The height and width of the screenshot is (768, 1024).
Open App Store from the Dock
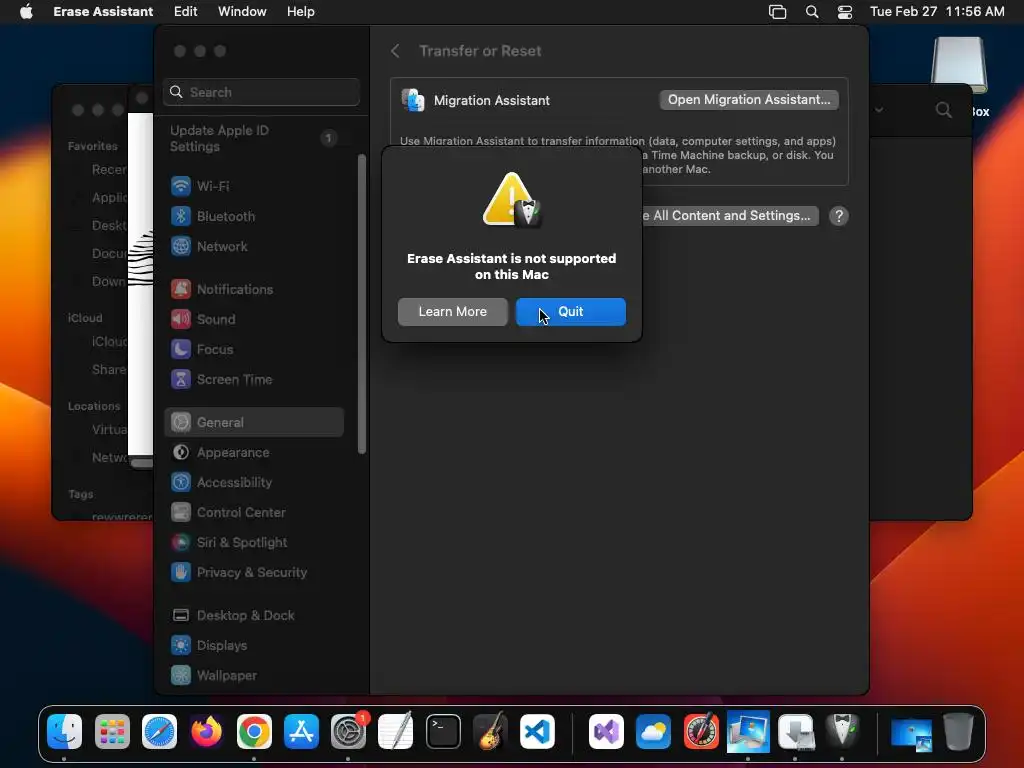coord(301,731)
